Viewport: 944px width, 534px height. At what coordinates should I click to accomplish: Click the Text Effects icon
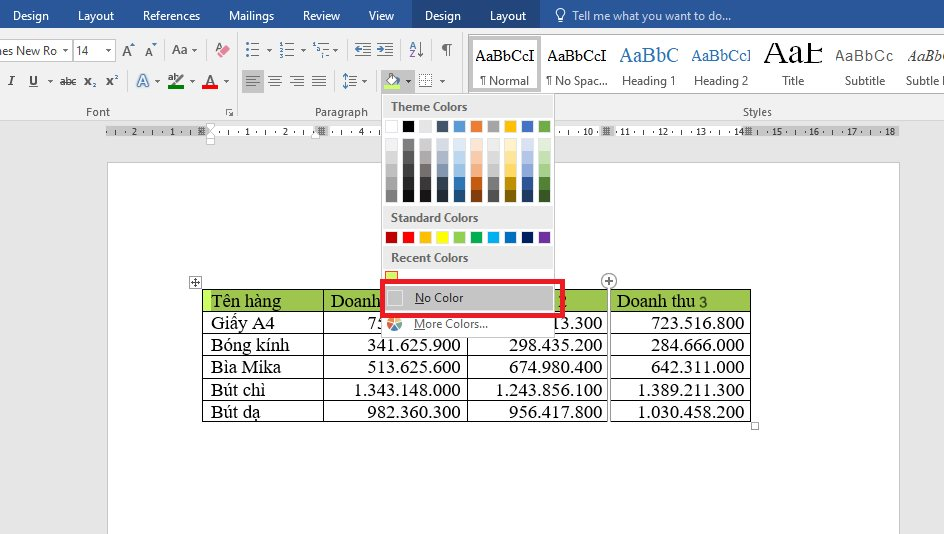click(x=143, y=81)
